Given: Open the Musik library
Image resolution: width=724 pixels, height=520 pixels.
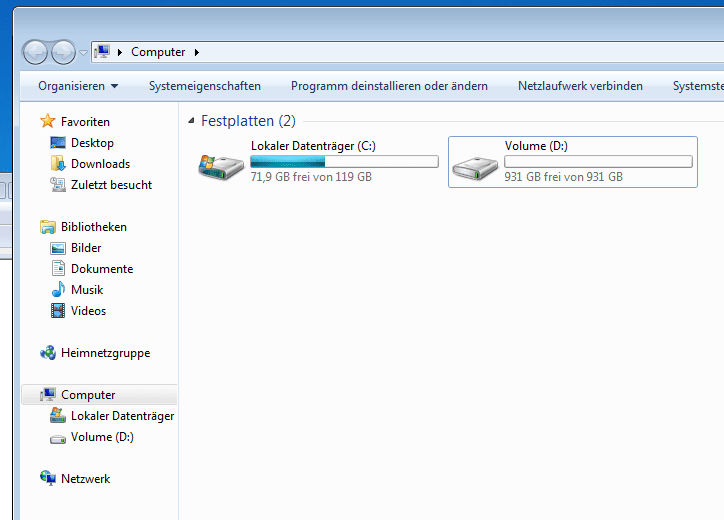Looking at the screenshot, I should pyautogui.click(x=87, y=290).
